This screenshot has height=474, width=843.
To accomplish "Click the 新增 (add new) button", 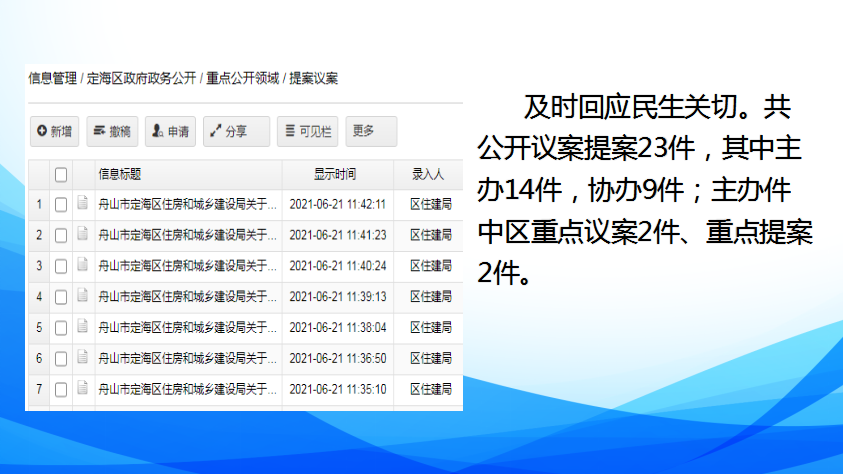I will (54, 131).
